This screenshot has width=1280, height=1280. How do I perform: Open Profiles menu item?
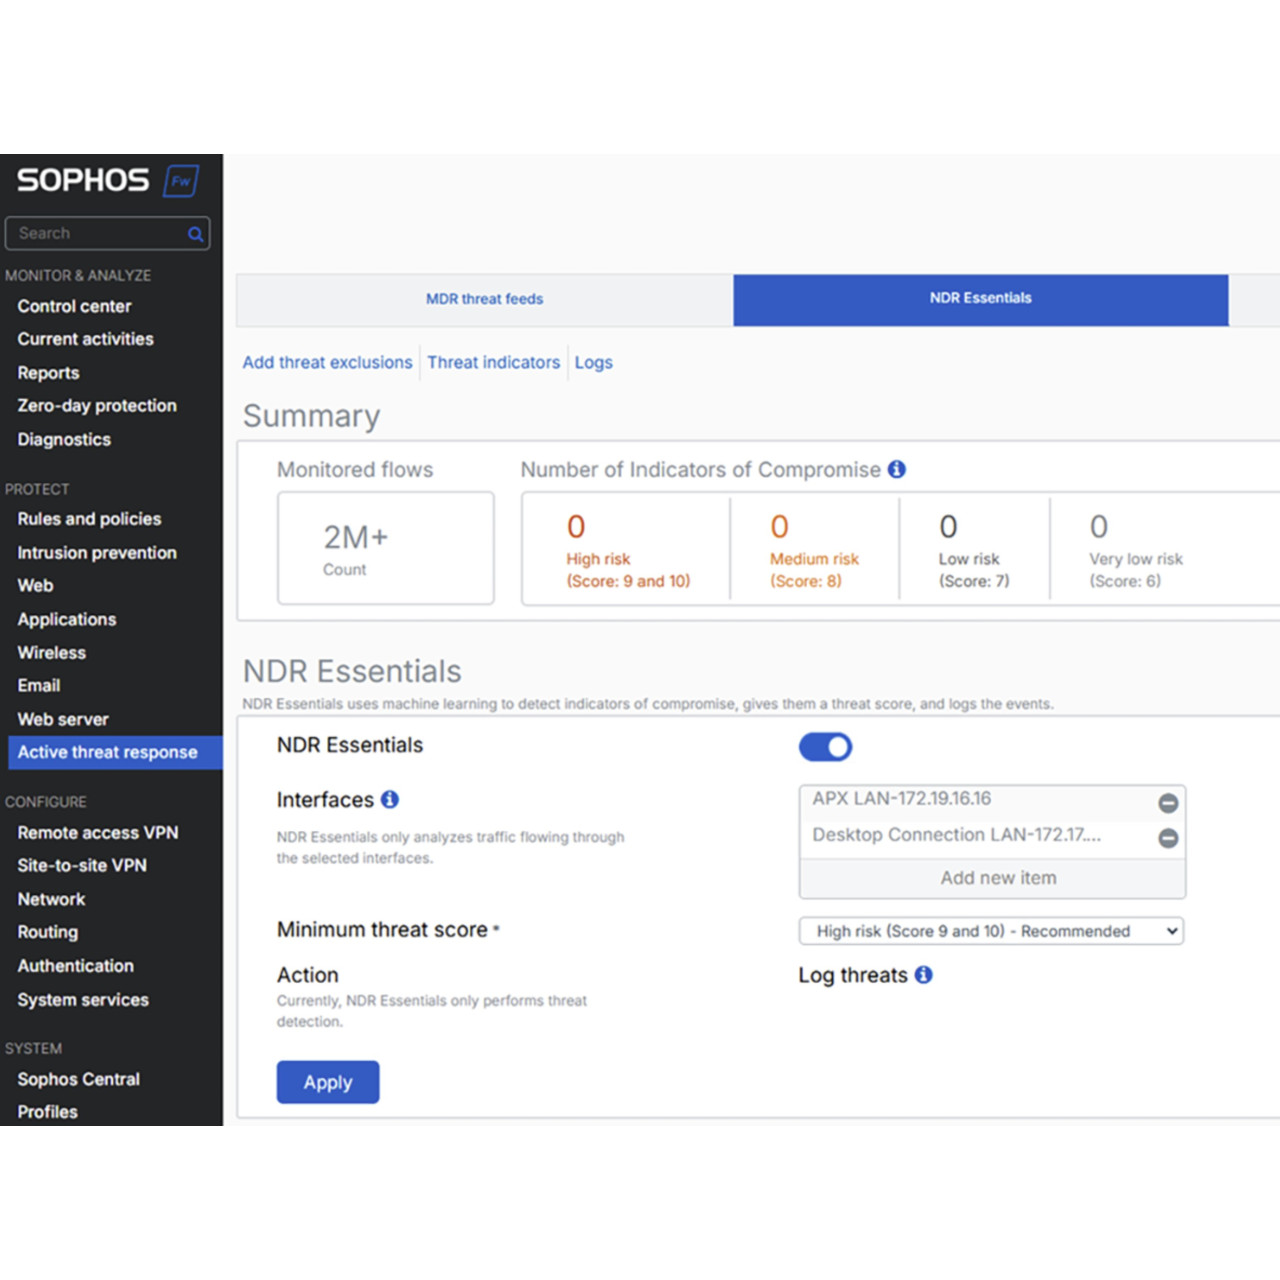click(x=47, y=1112)
